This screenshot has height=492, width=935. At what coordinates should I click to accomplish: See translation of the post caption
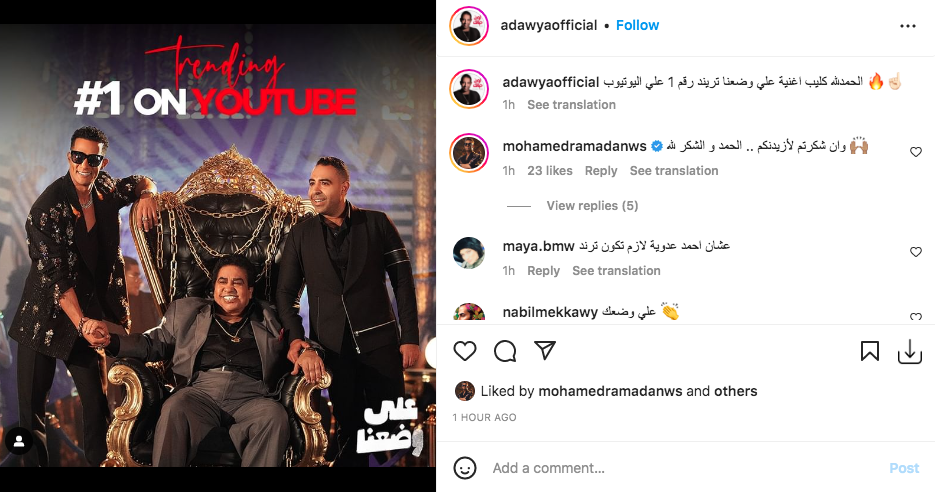(x=571, y=105)
